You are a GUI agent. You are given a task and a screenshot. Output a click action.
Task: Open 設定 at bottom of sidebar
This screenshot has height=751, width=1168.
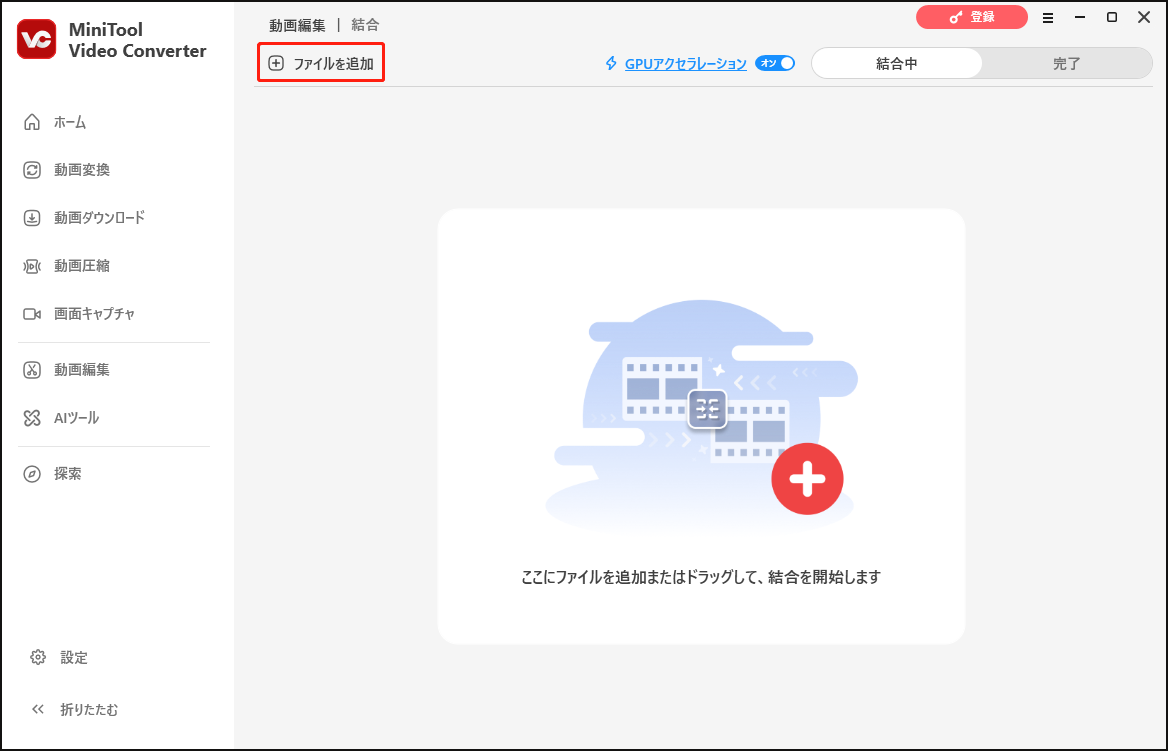59,657
